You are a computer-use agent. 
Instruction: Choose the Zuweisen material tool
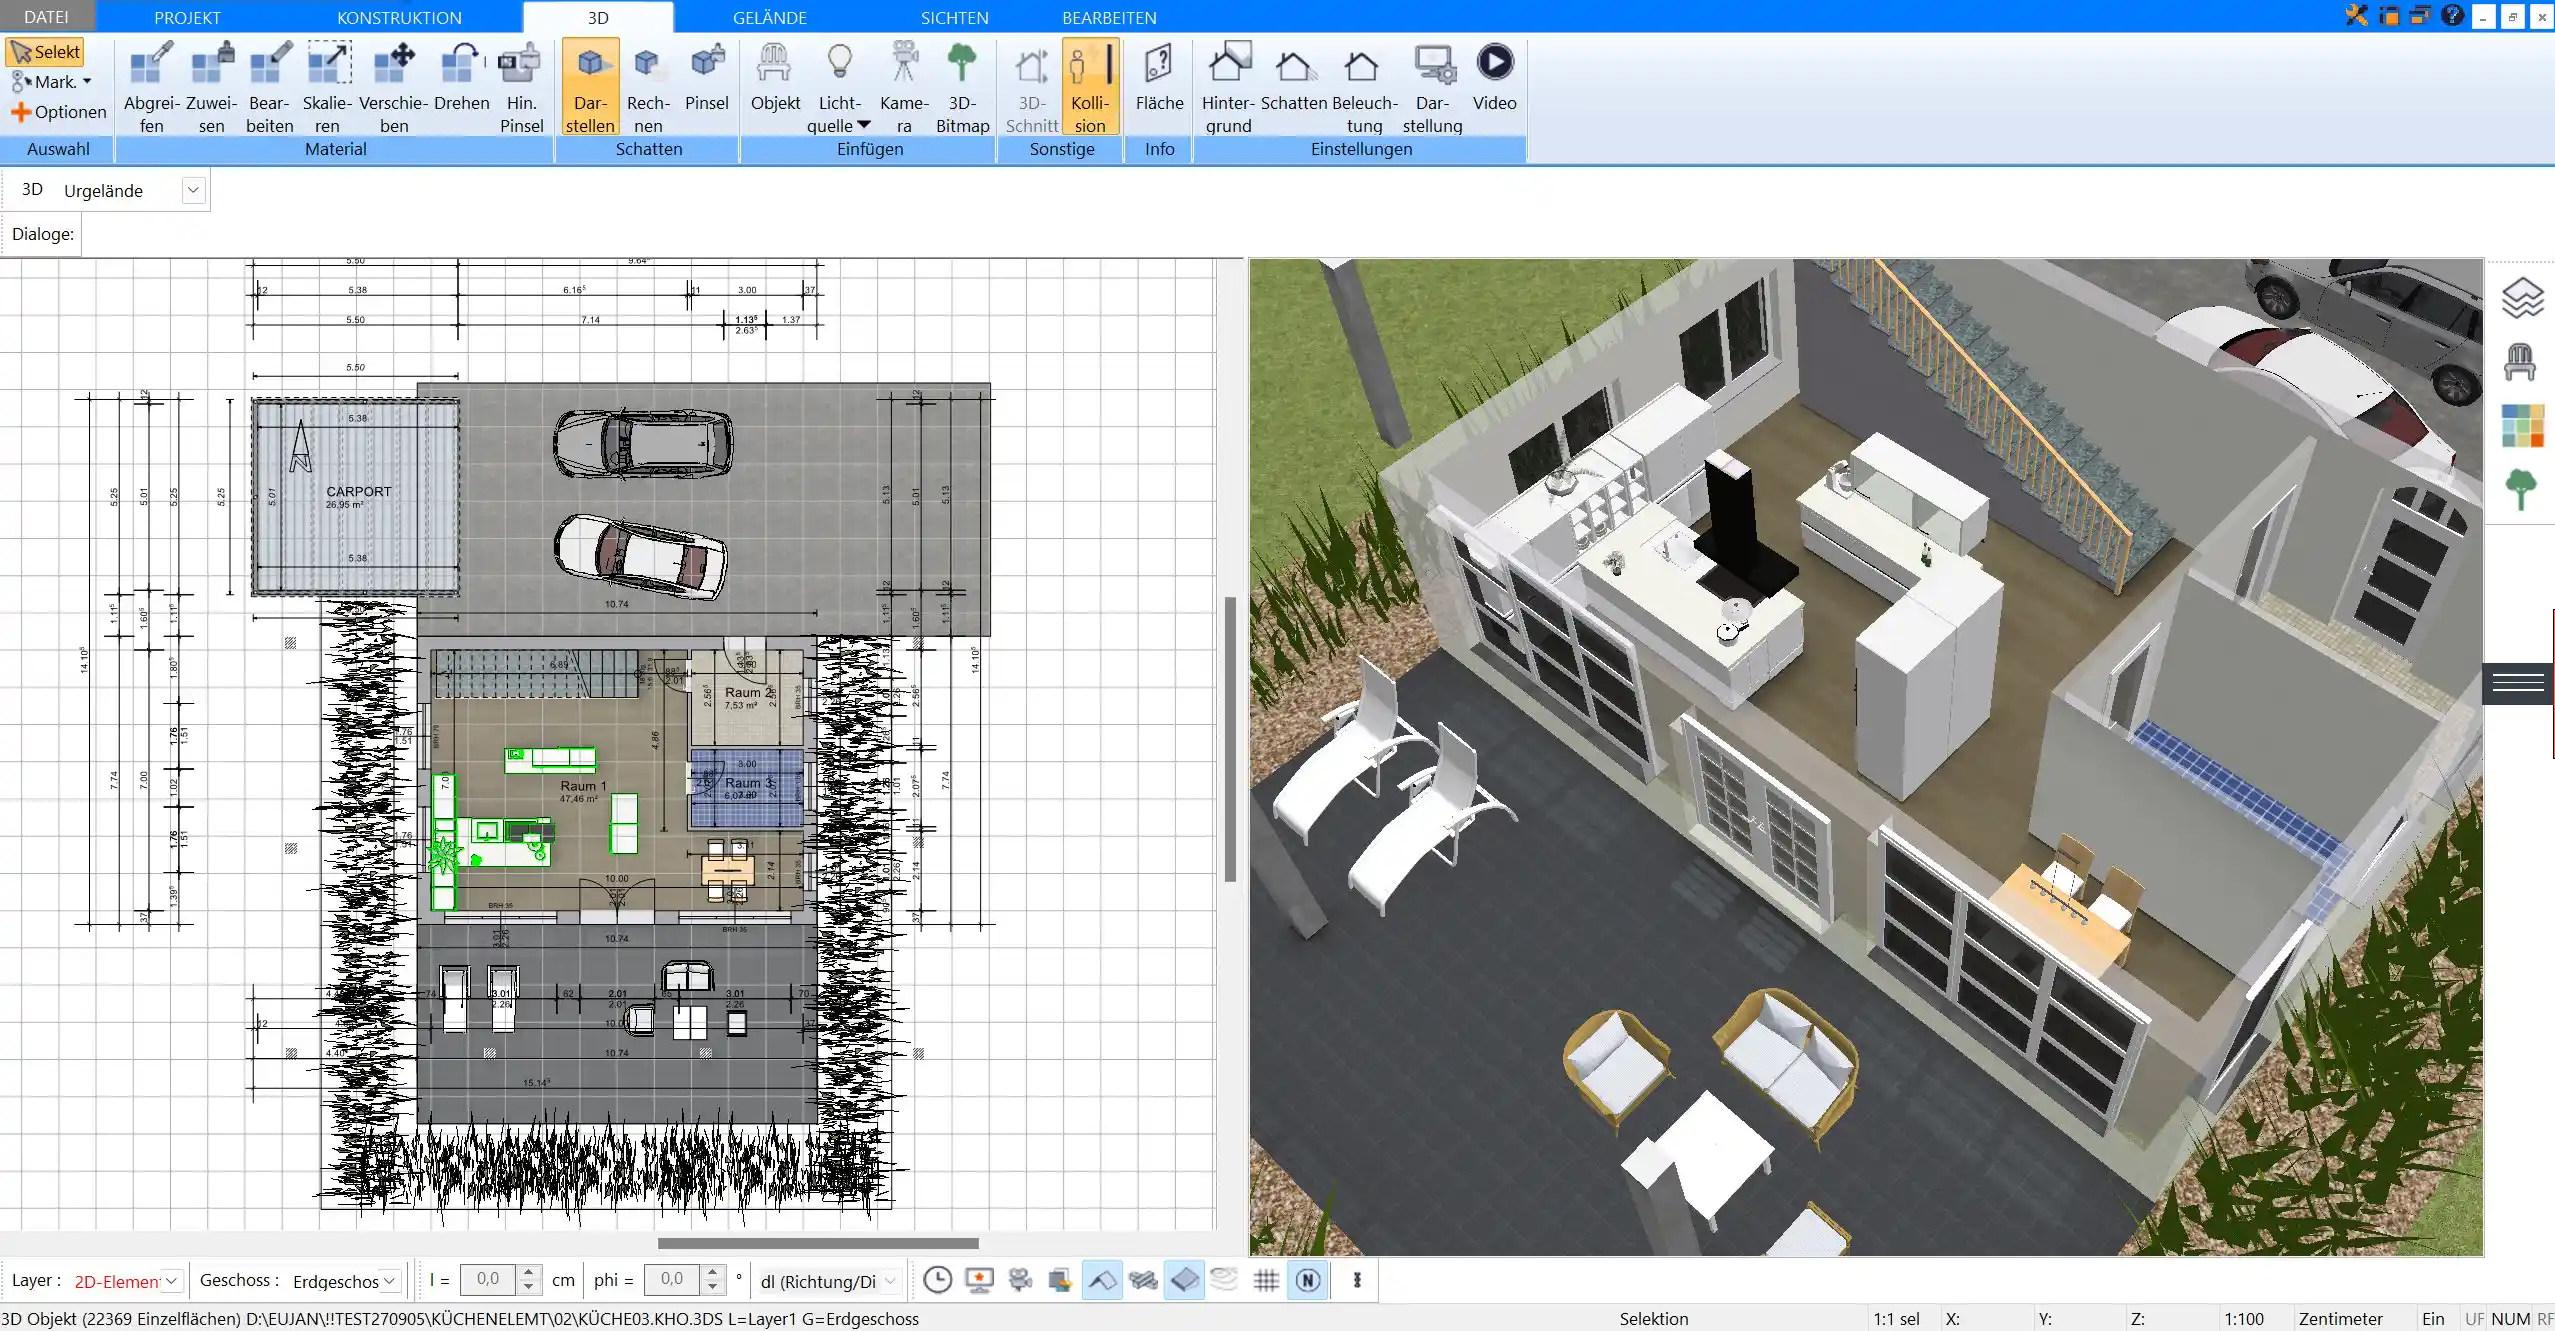pyautogui.click(x=211, y=87)
